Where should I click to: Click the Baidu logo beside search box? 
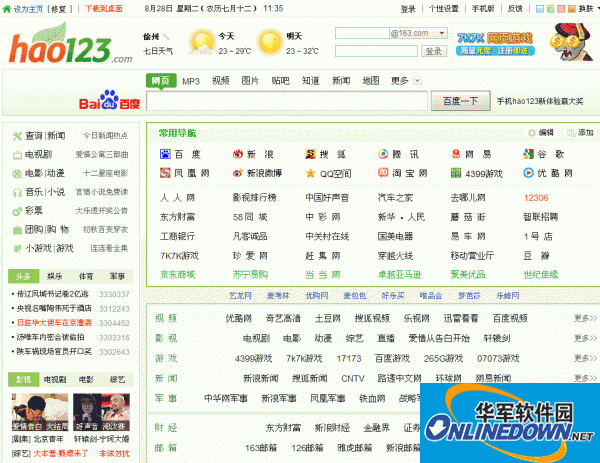tap(109, 100)
